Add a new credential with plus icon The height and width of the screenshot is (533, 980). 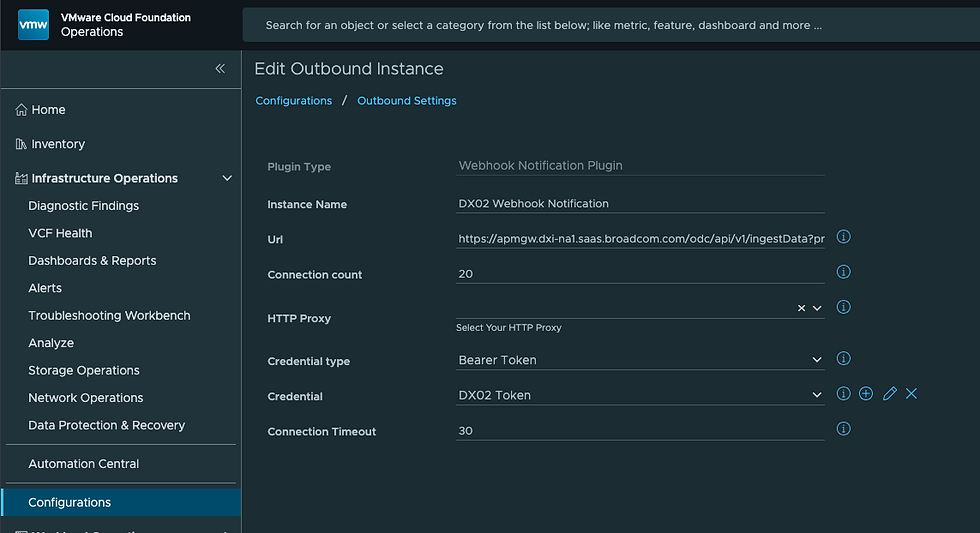(866, 394)
